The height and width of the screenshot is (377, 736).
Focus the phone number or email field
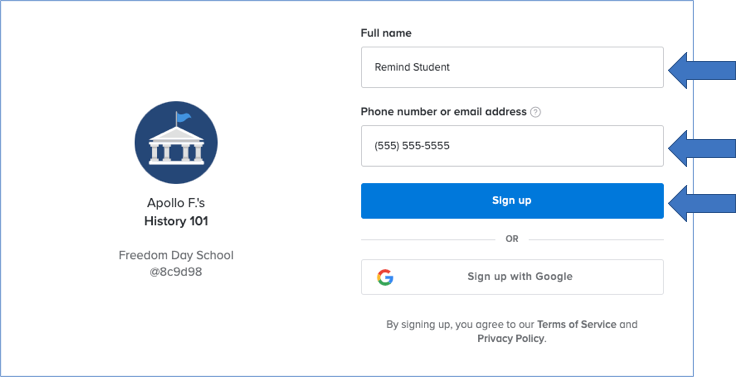coord(512,146)
